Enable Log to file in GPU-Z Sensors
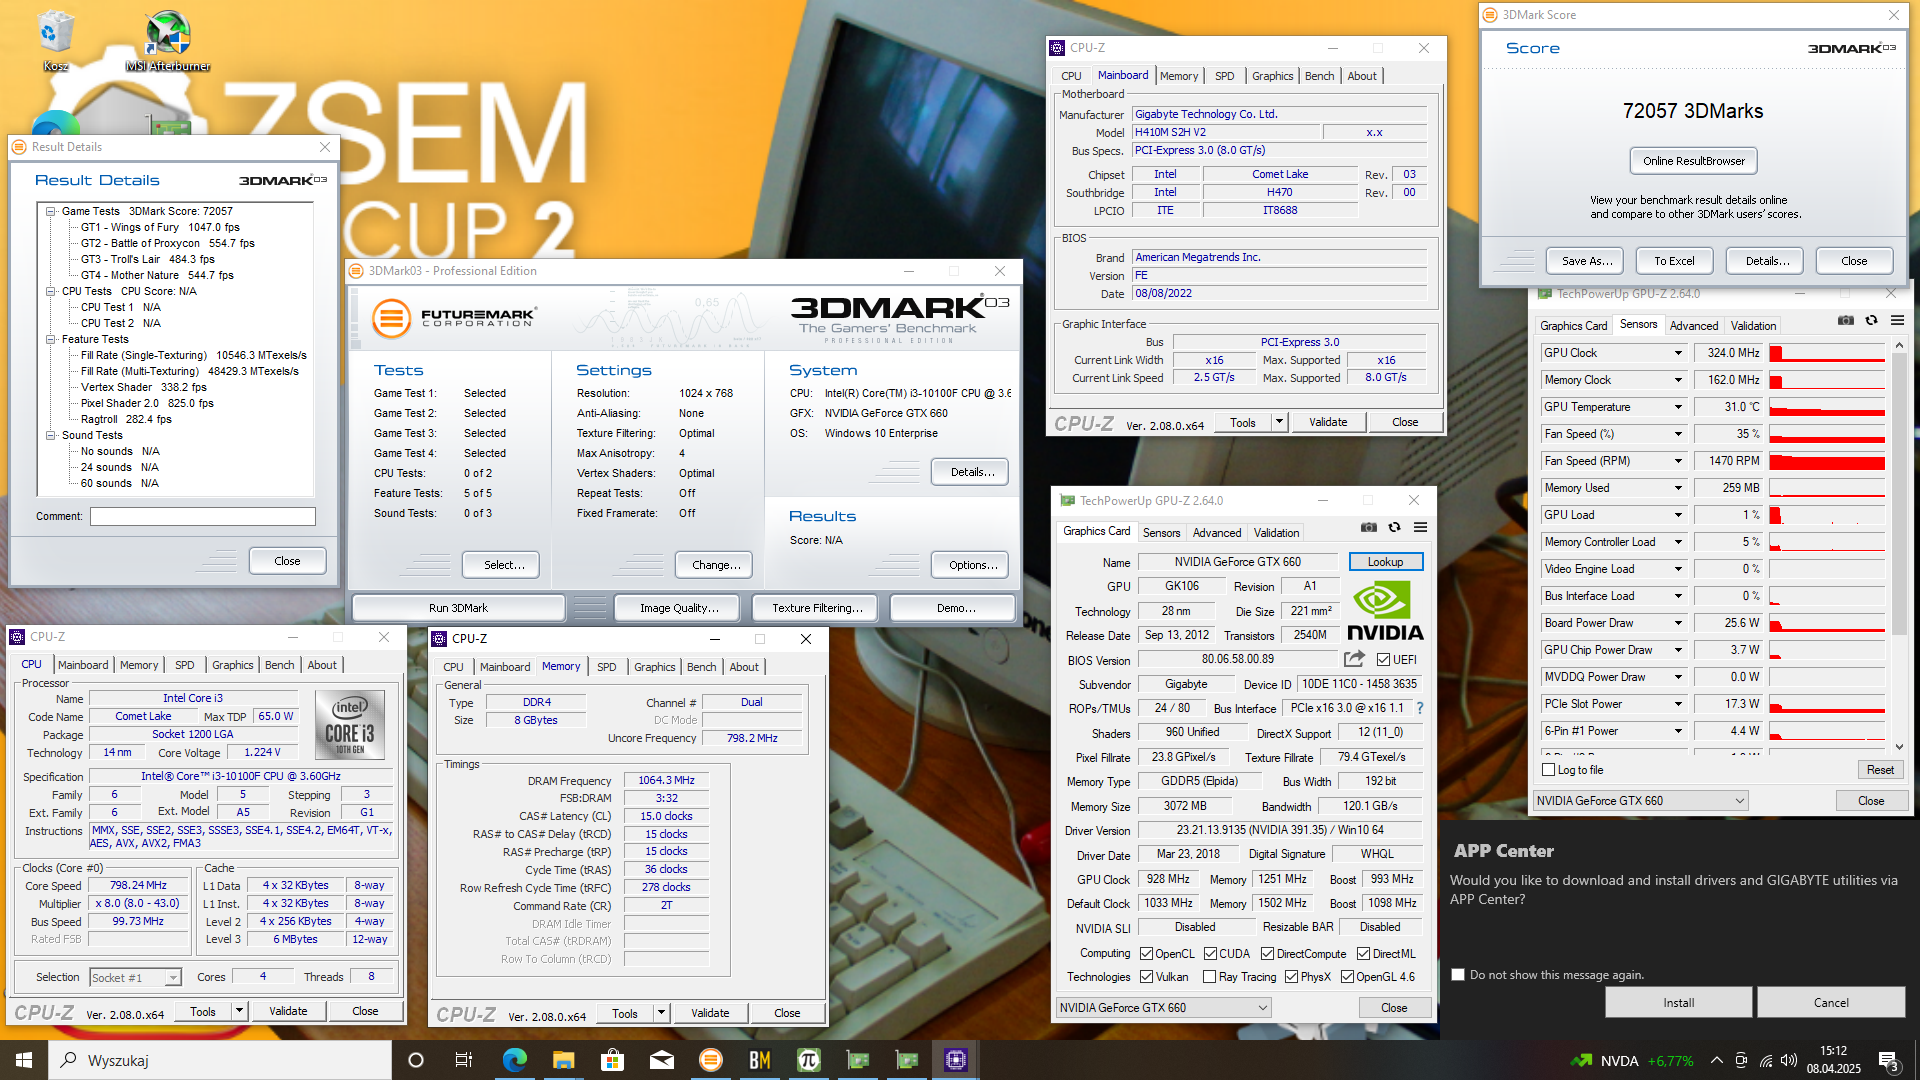Viewport: 1920px width, 1080px height. coord(1549,770)
